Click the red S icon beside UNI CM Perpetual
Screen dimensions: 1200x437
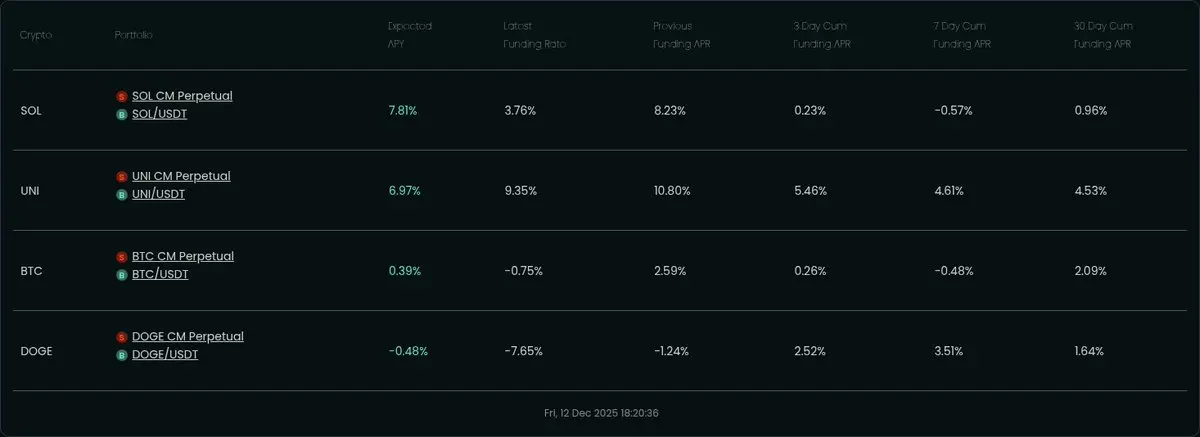122,176
